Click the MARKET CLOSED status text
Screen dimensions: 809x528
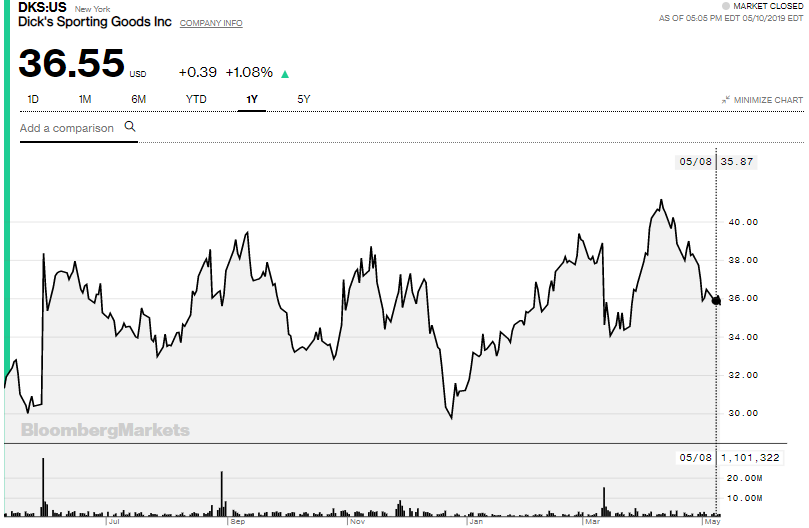point(768,6)
